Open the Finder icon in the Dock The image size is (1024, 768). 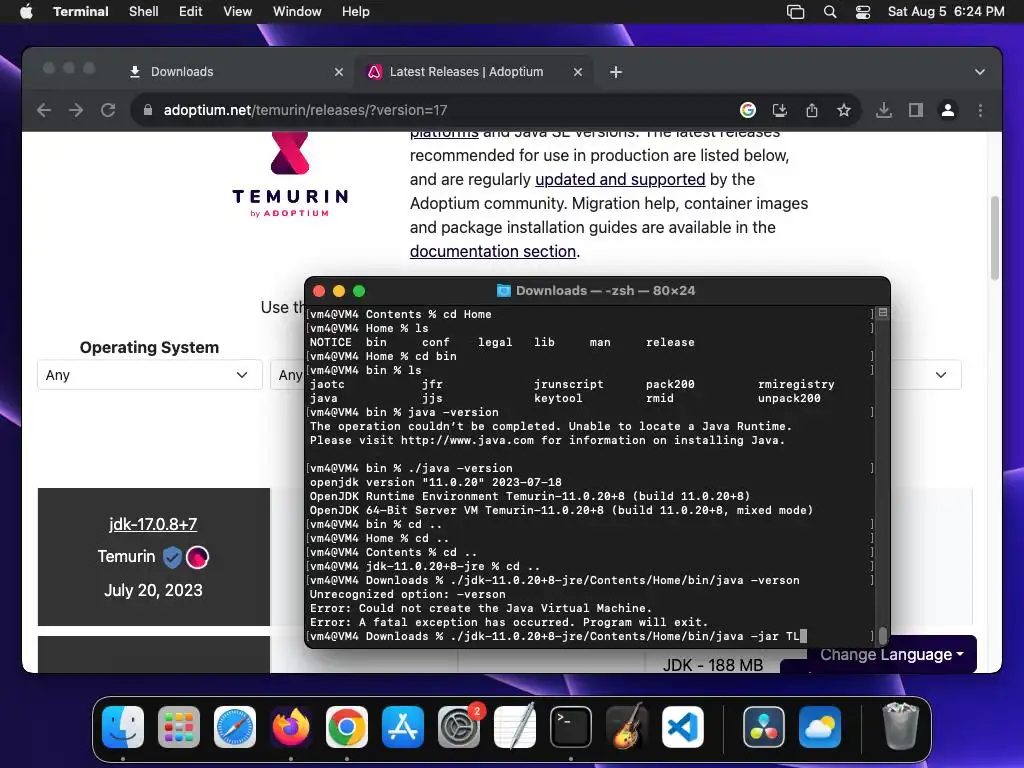(x=123, y=727)
